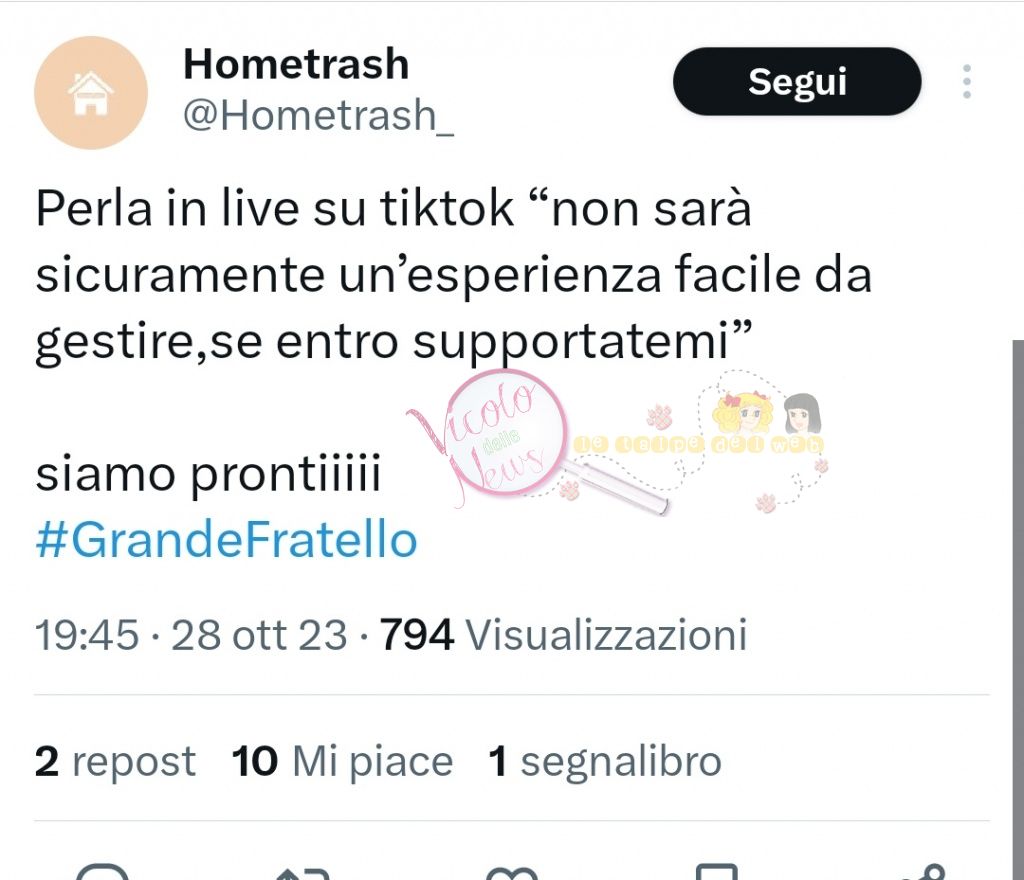The height and width of the screenshot is (880, 1024).
Task: Tap the repost arrows icon
Action: coord(303,873)
